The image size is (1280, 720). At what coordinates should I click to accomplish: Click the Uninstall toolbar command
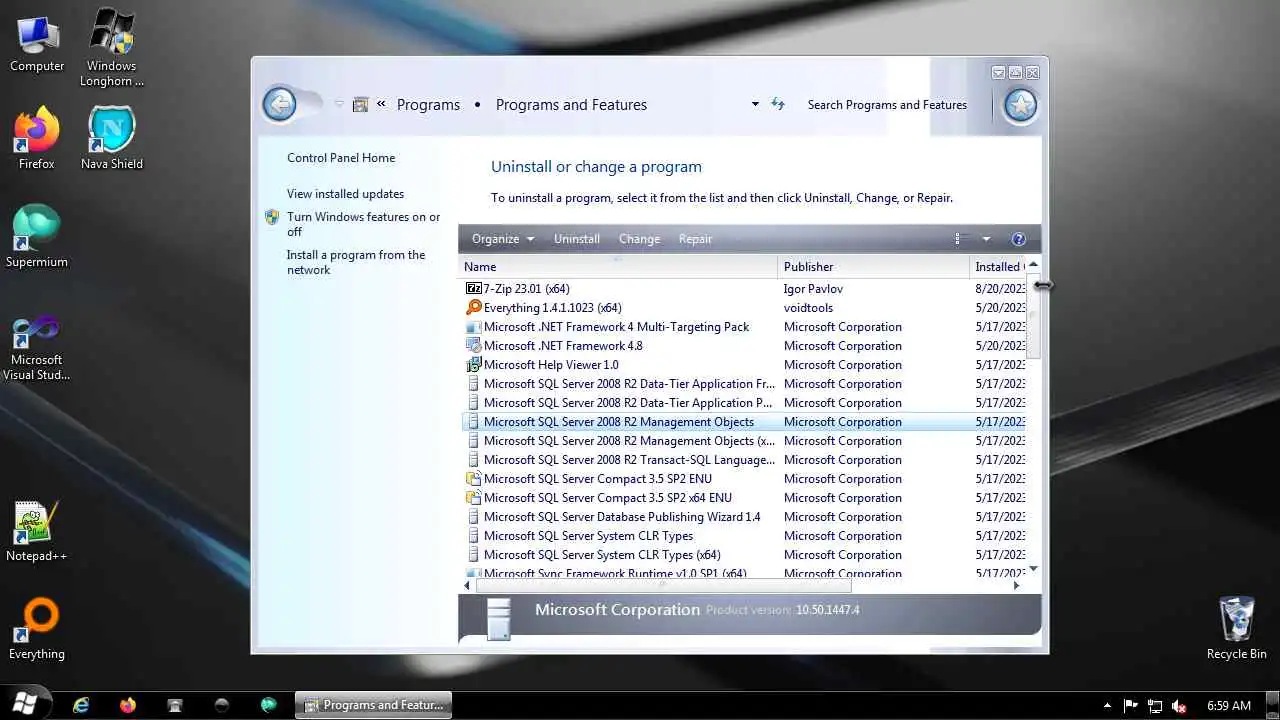coord(577,239)
